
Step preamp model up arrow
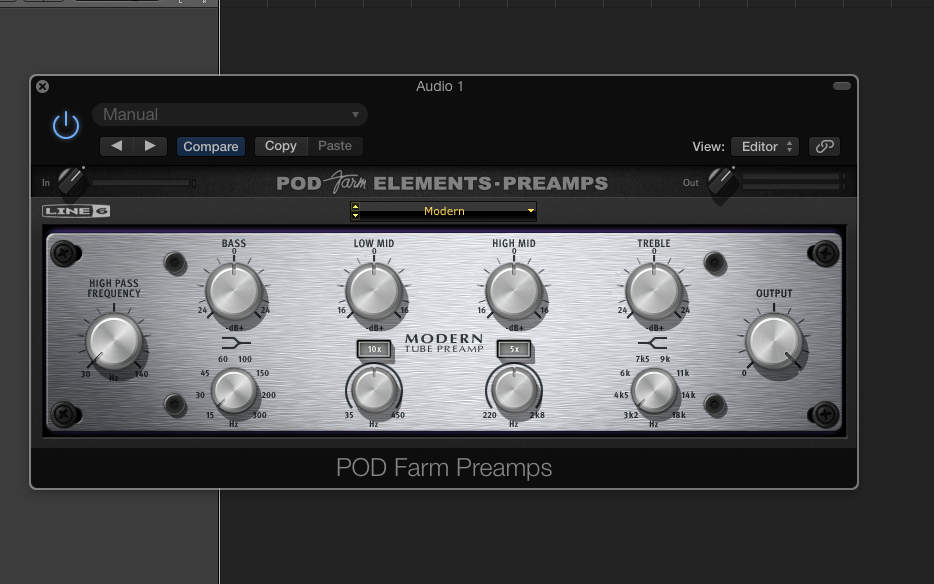pos(356,207)
